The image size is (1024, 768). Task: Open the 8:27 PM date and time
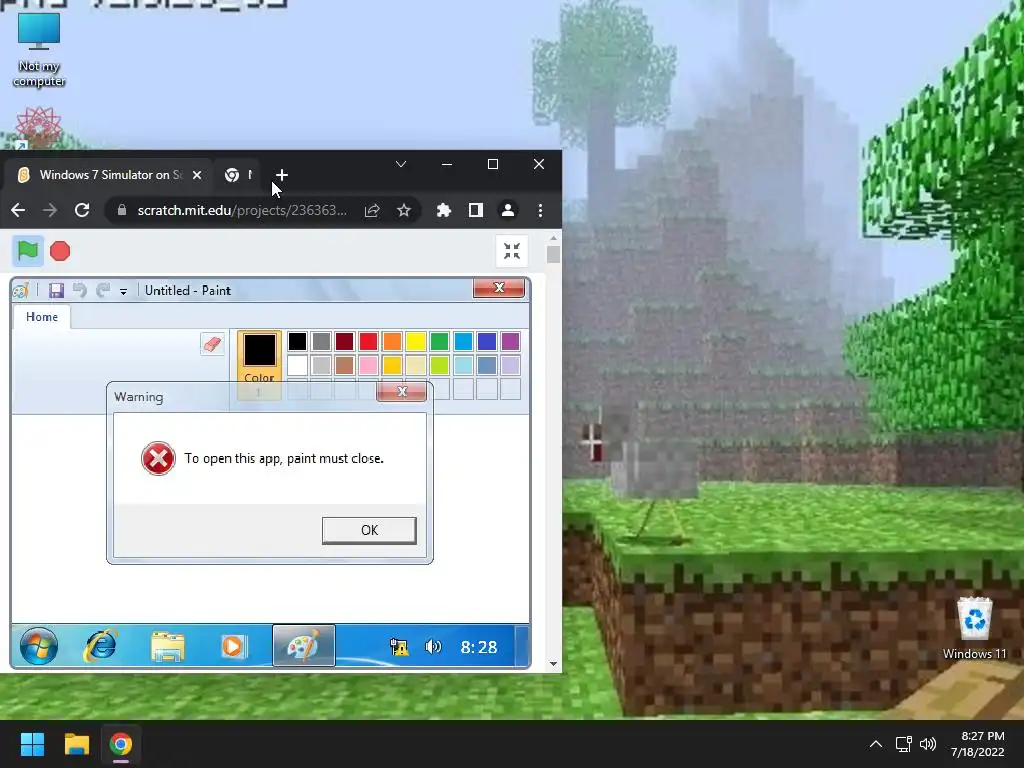coord(978,744)
